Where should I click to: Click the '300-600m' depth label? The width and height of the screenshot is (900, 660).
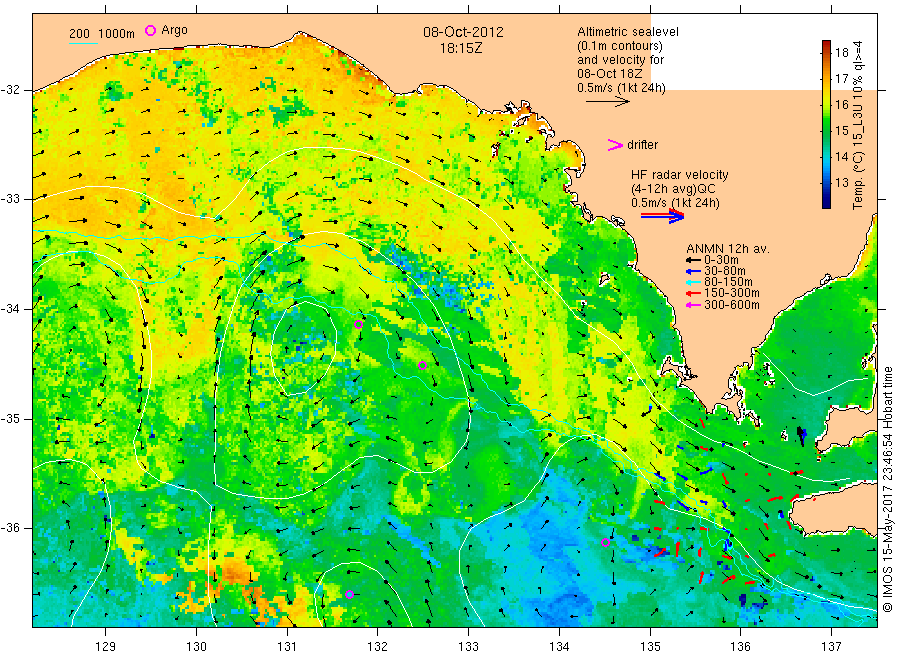pyautogui.click(x=732, y=305)
